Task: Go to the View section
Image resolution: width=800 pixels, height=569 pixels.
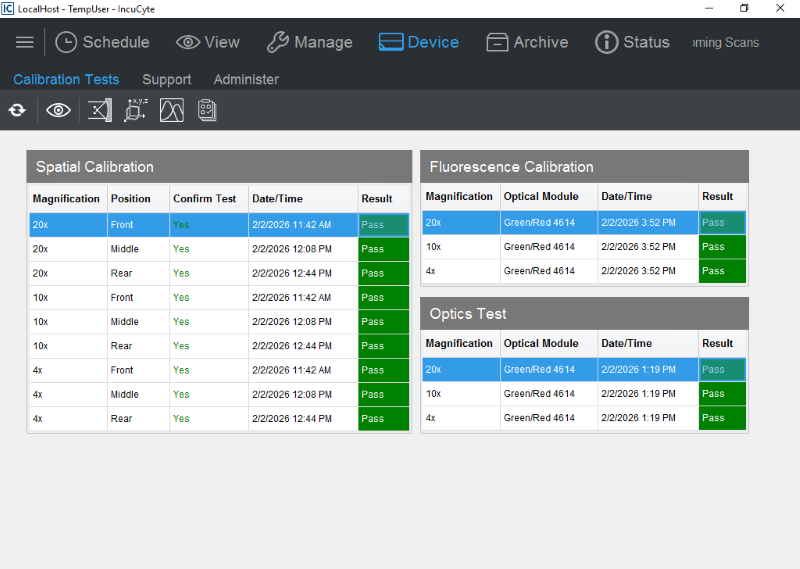Action: (x=208, y=42)
